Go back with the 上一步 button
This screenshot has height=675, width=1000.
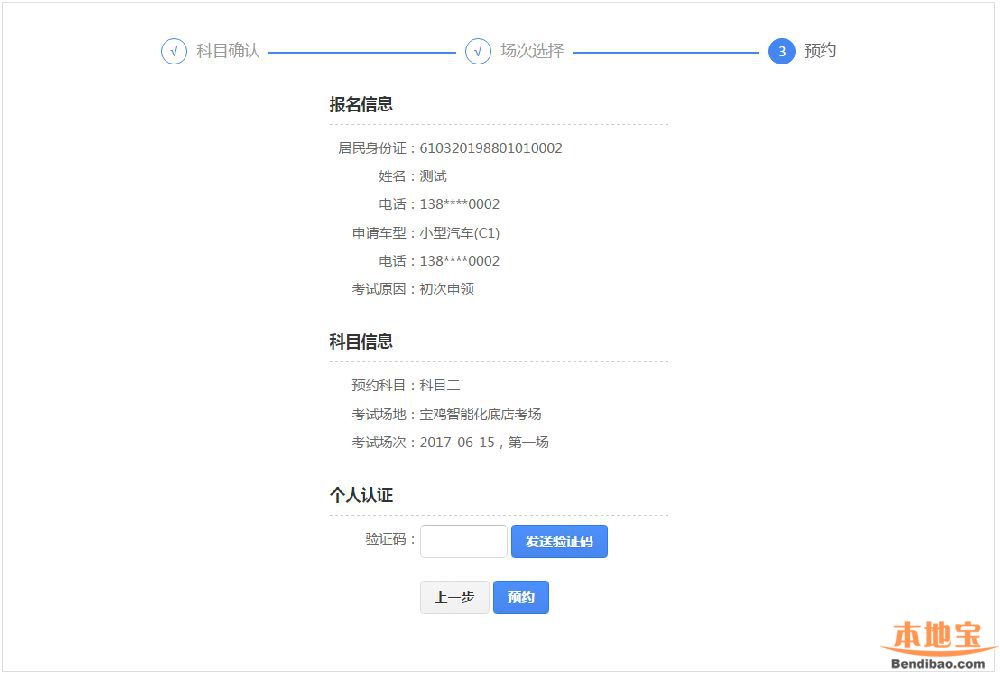click(x=455, y=597)
